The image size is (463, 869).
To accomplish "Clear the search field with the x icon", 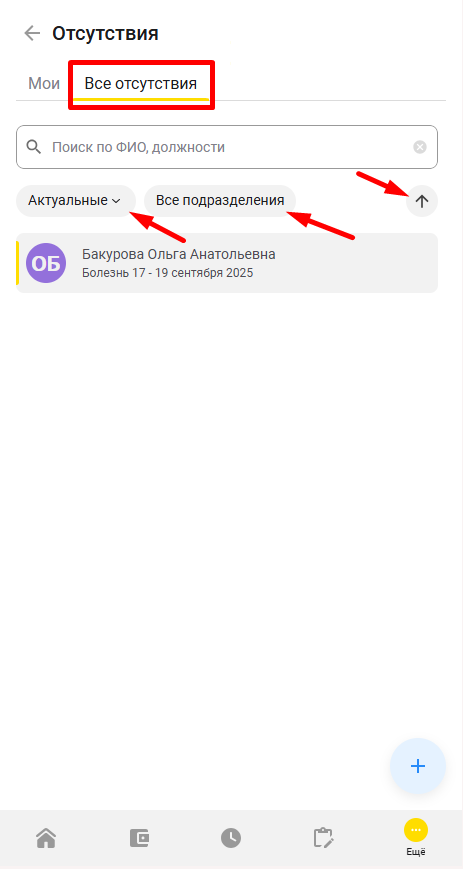I will (420, 147).
